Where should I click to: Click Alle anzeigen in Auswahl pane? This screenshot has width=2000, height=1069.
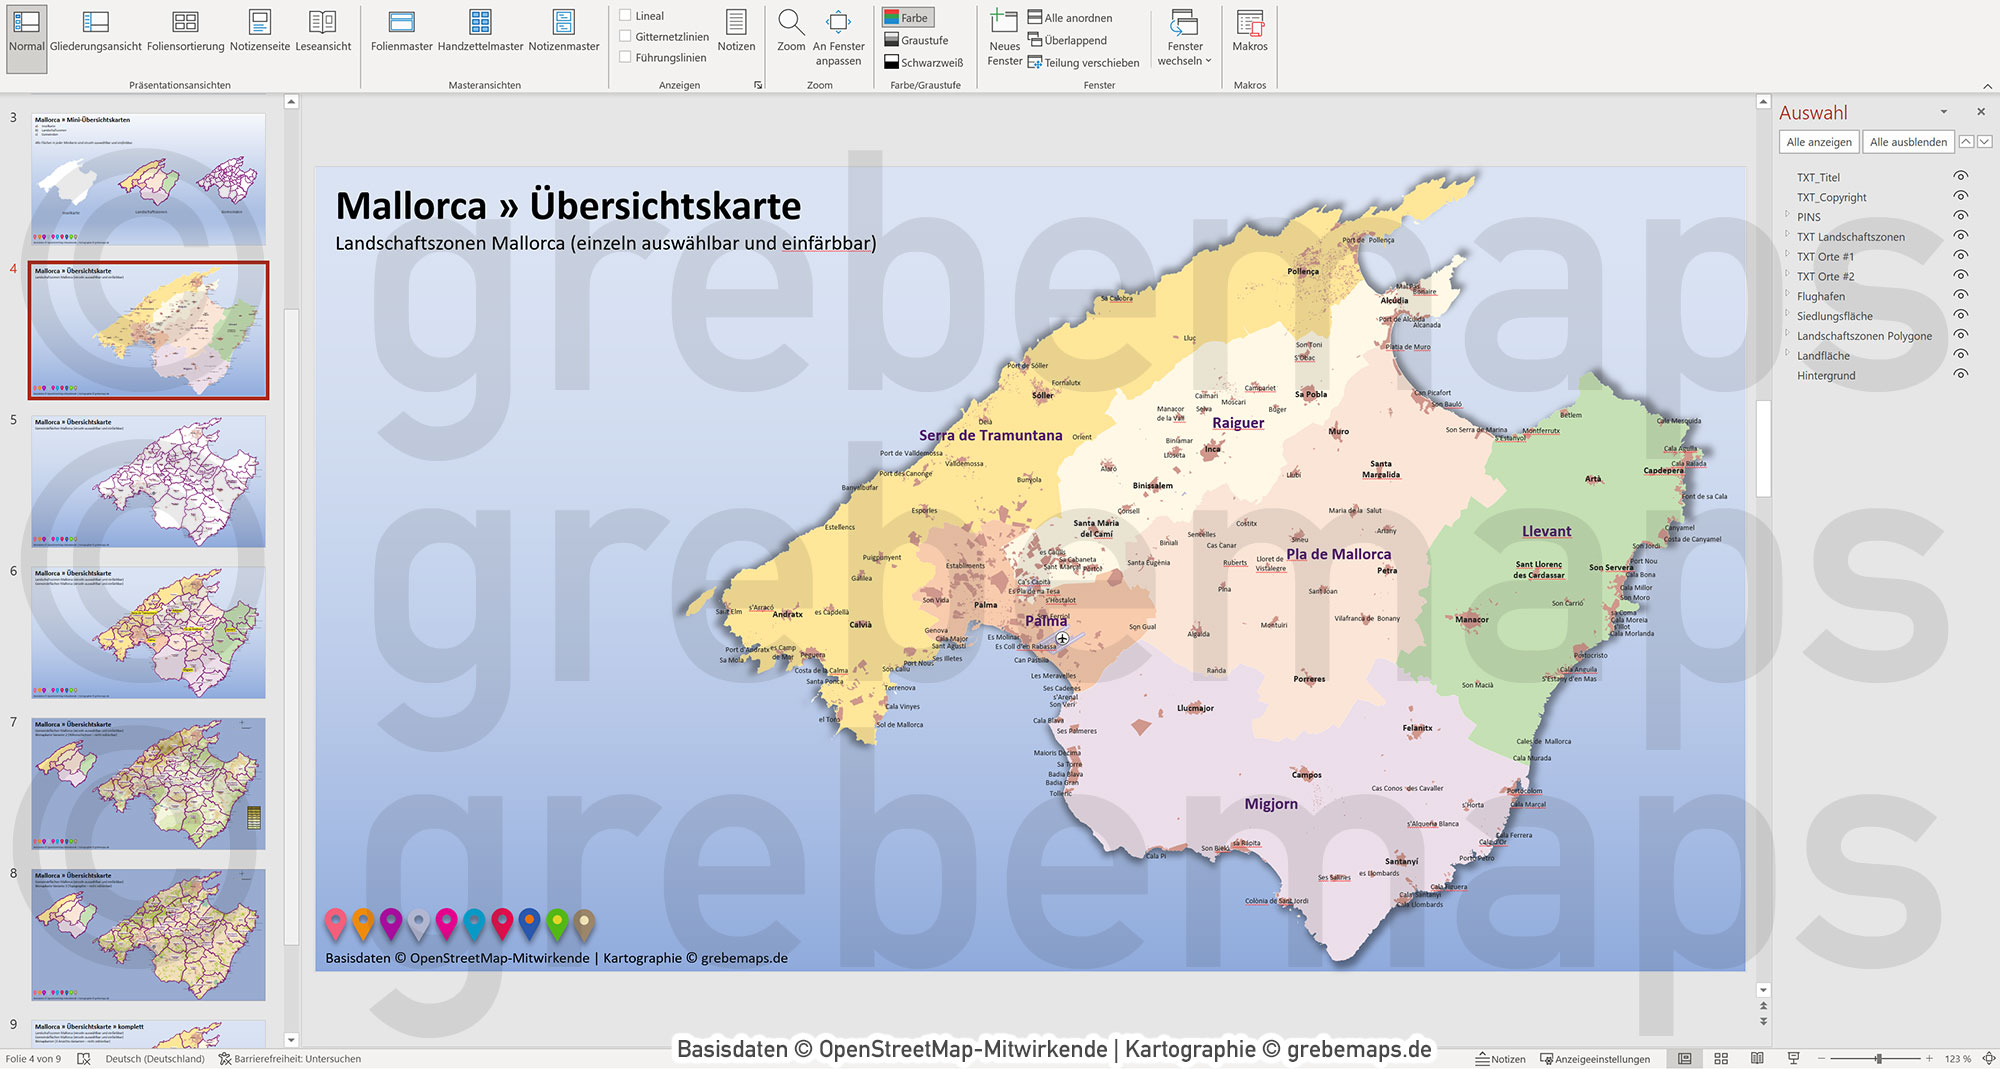tap(1817, 141)
